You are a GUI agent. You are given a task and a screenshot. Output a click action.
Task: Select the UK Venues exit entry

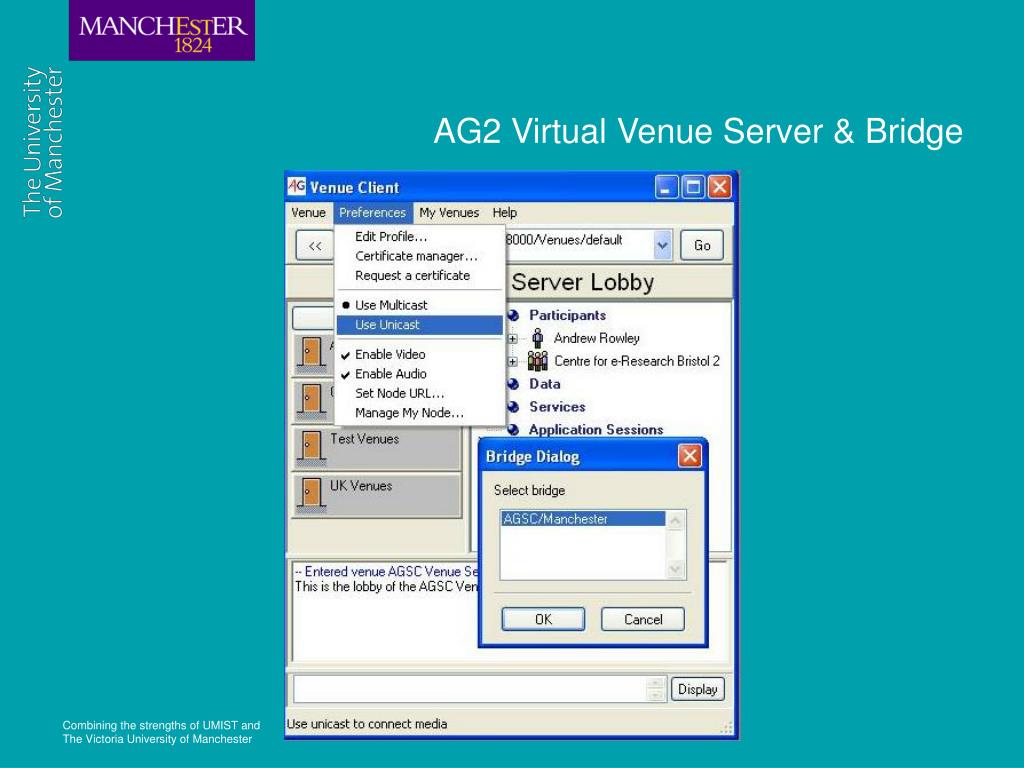(377, 494)
